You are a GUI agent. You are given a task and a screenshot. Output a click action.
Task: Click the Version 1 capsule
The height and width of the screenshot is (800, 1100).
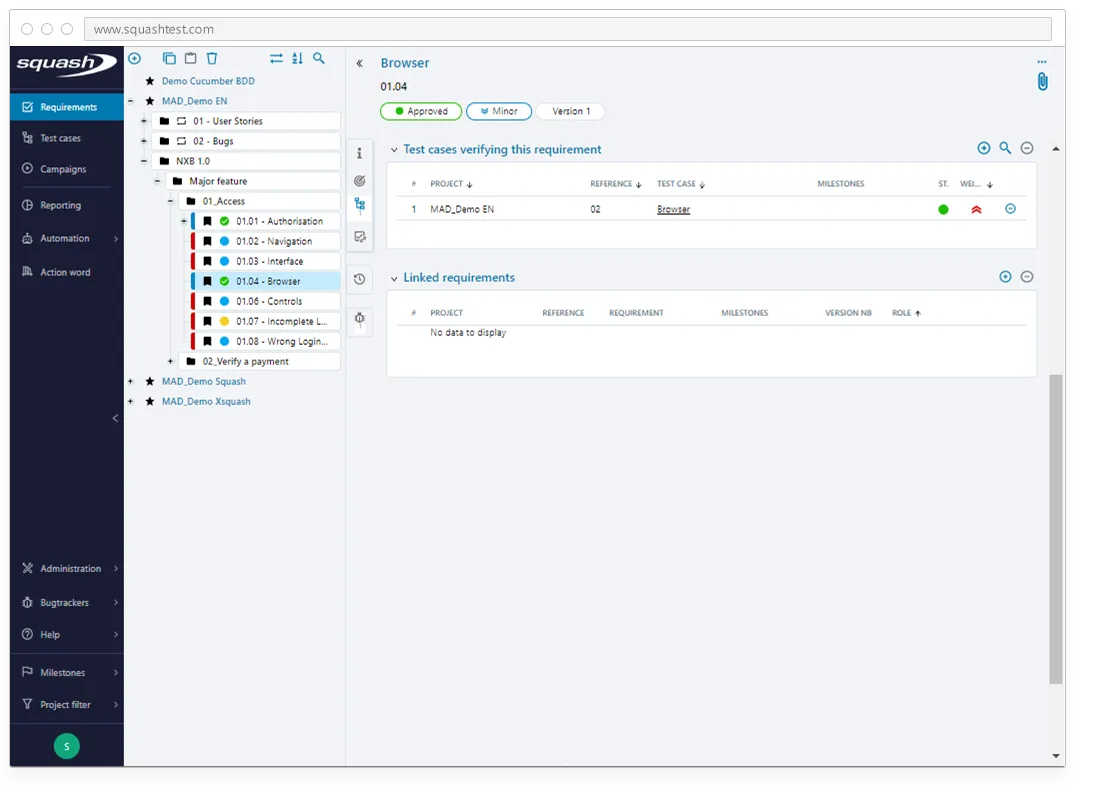click(x=570, y=111)
